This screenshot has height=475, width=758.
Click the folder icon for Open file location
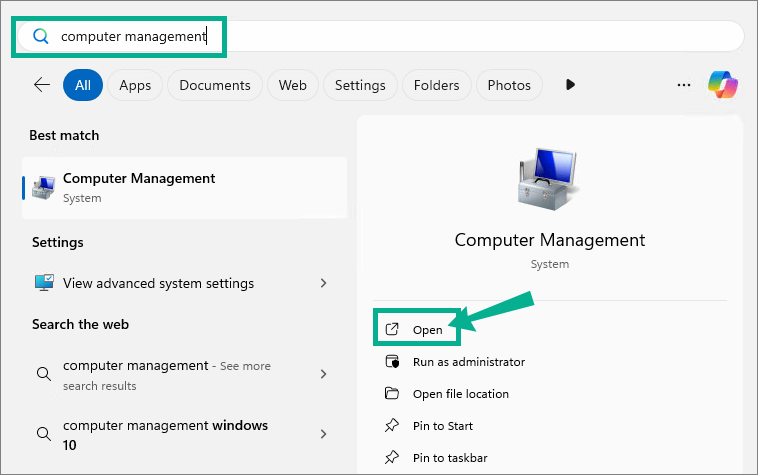[392, 393]
